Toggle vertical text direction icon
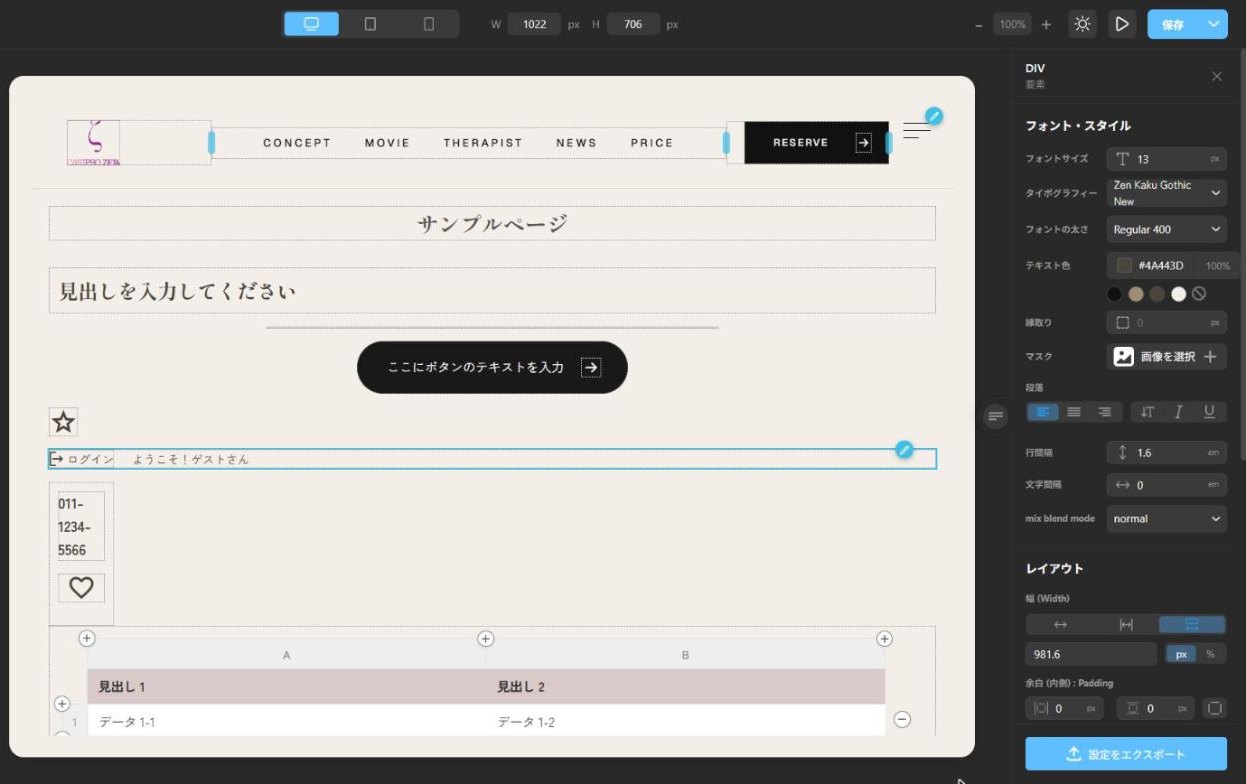1246x784 pixels. pos(1147,412)
